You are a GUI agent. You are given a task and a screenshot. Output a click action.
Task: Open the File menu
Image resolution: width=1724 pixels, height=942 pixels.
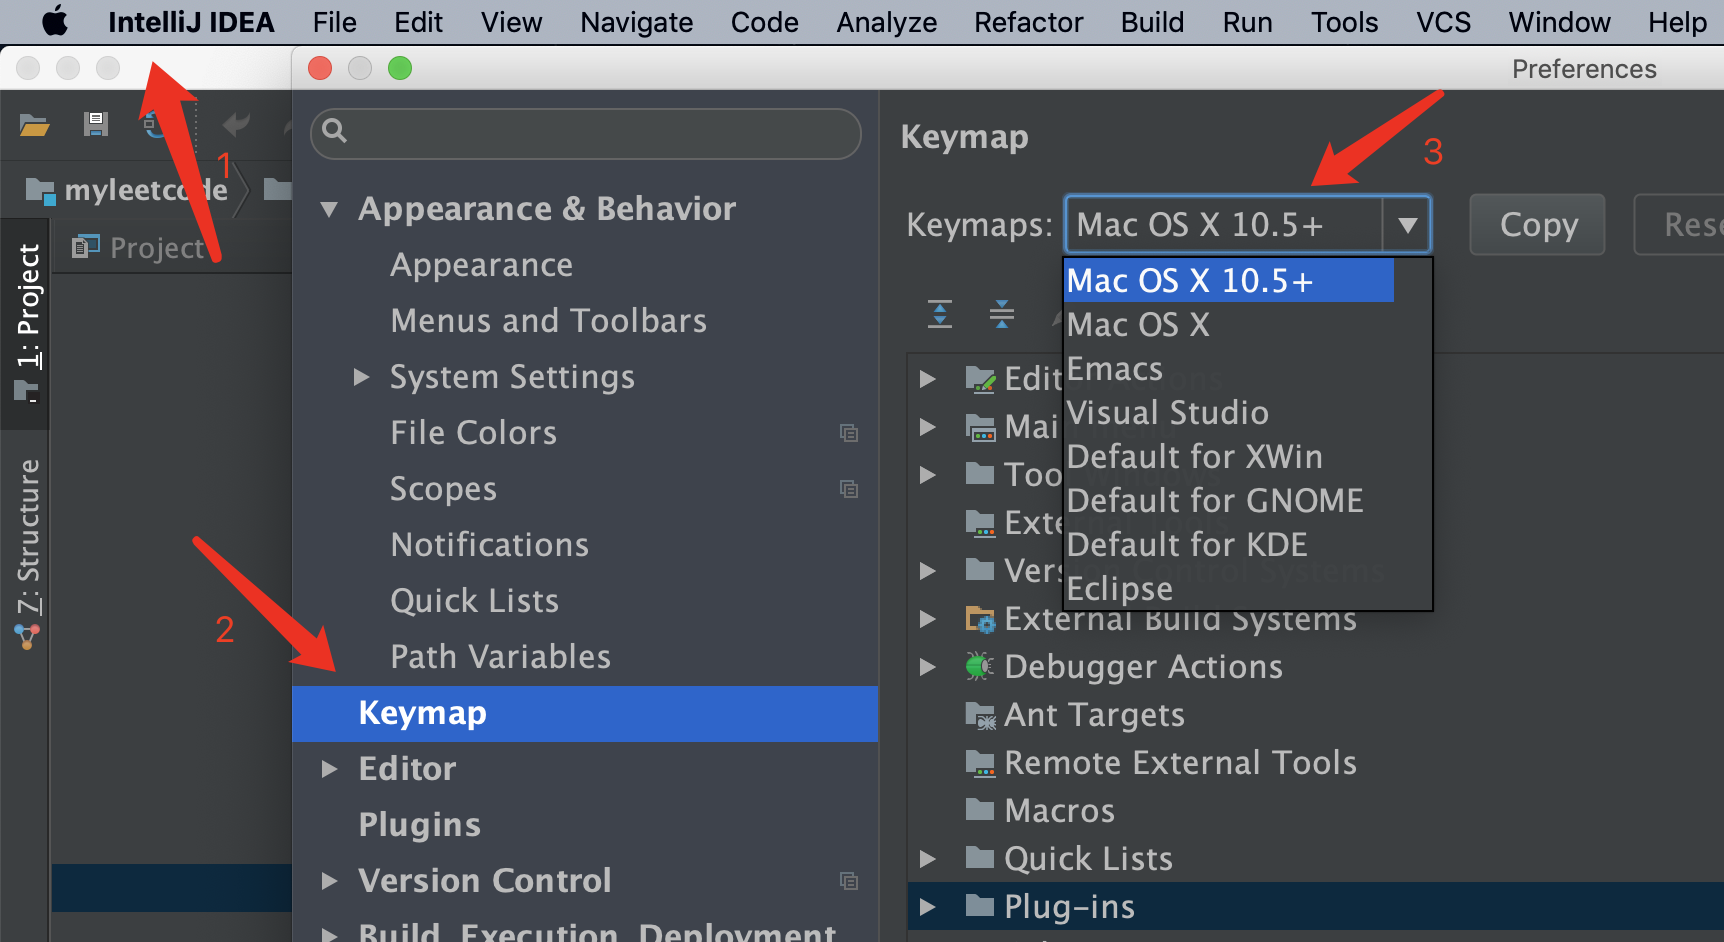click(334, 22)
